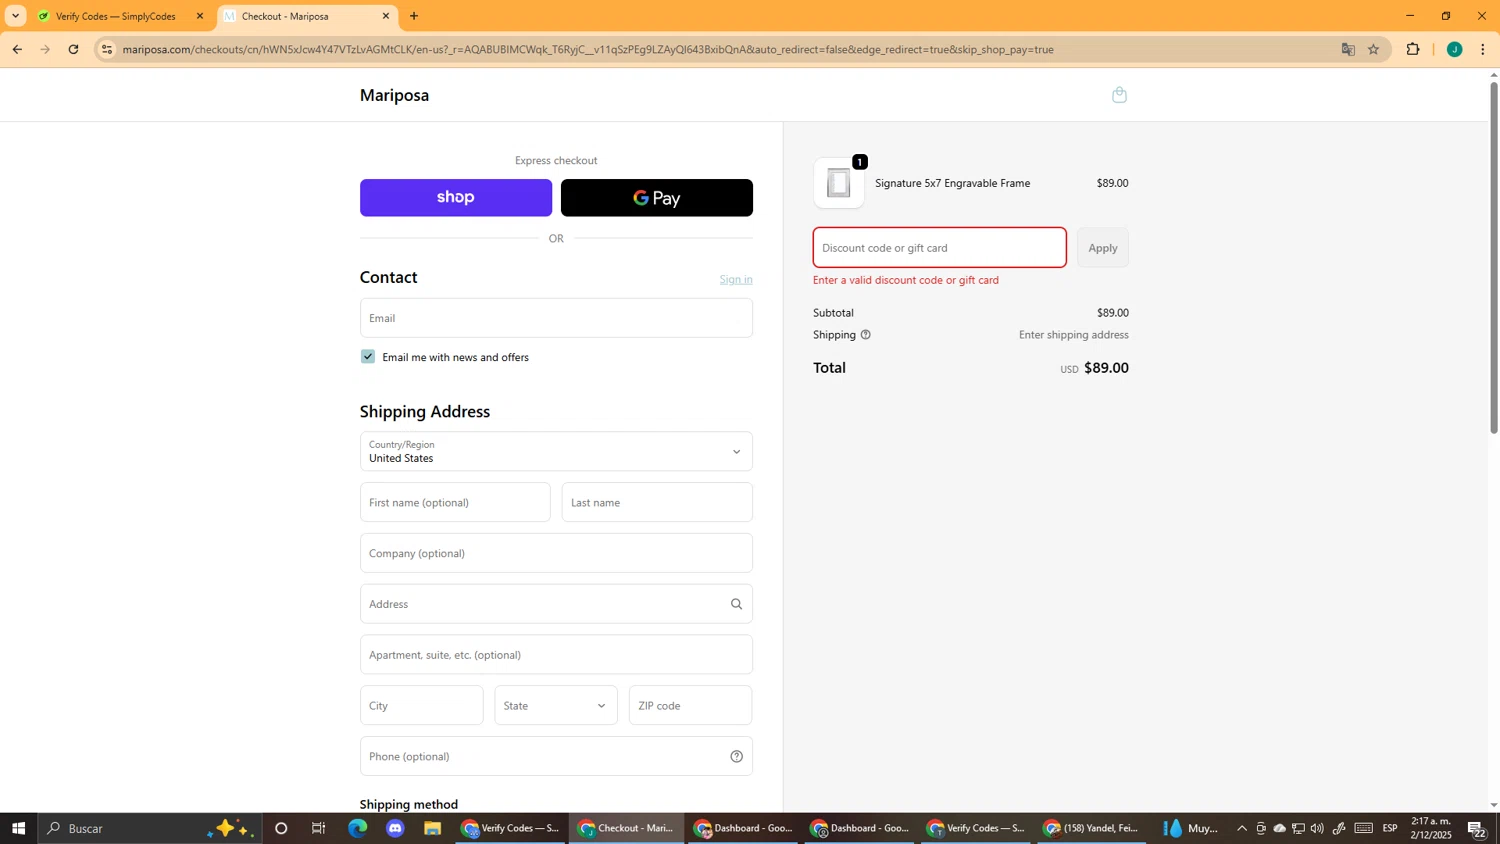Click the First name (optional) field
The width and height of the screenshot is (1500, 844).
tap(455, 502)
